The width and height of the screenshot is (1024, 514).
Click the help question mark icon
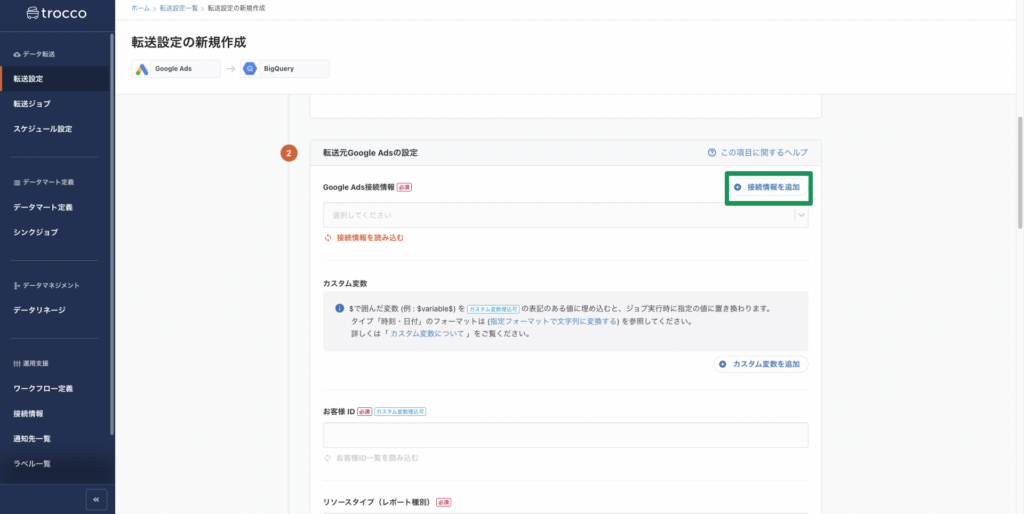pos(712,153)
